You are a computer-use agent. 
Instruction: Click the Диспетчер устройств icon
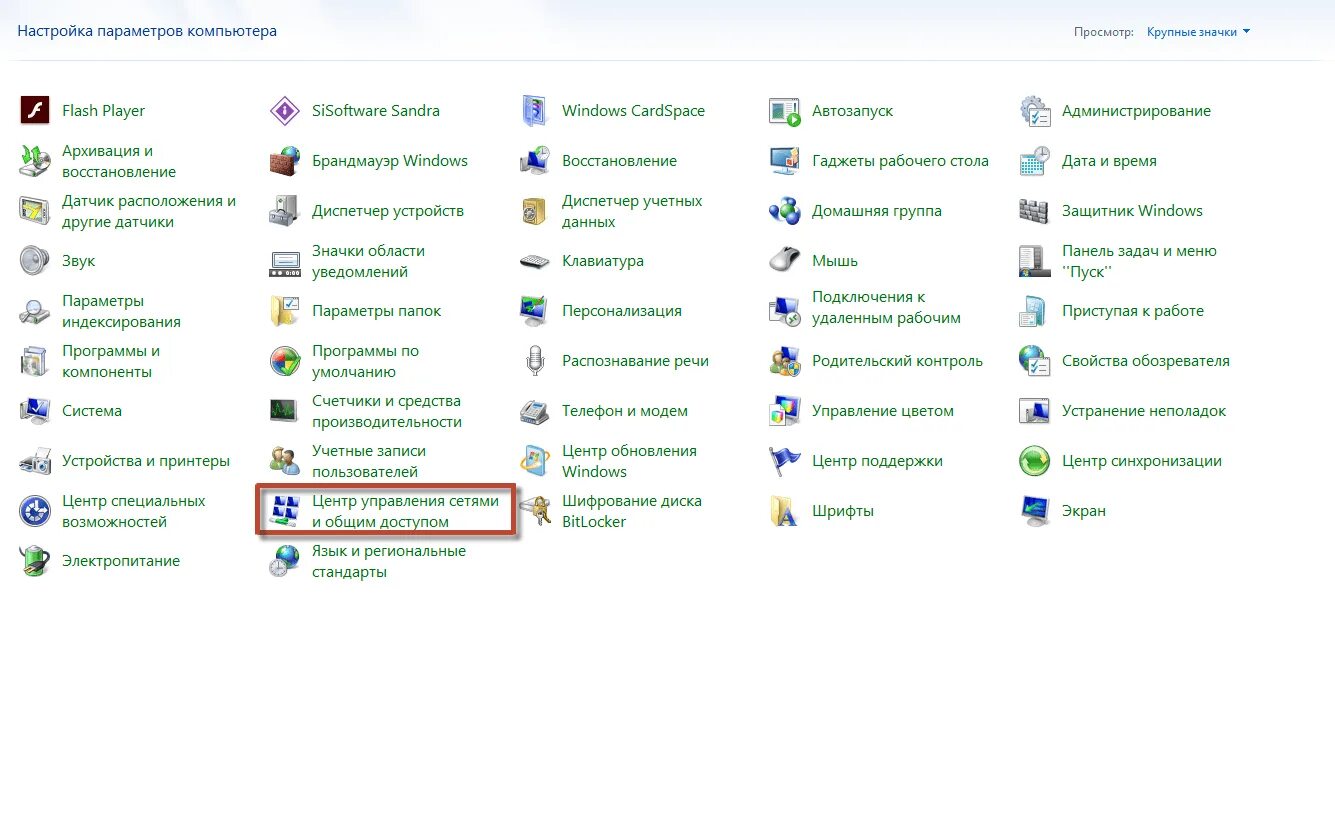(x=285, y=210)
